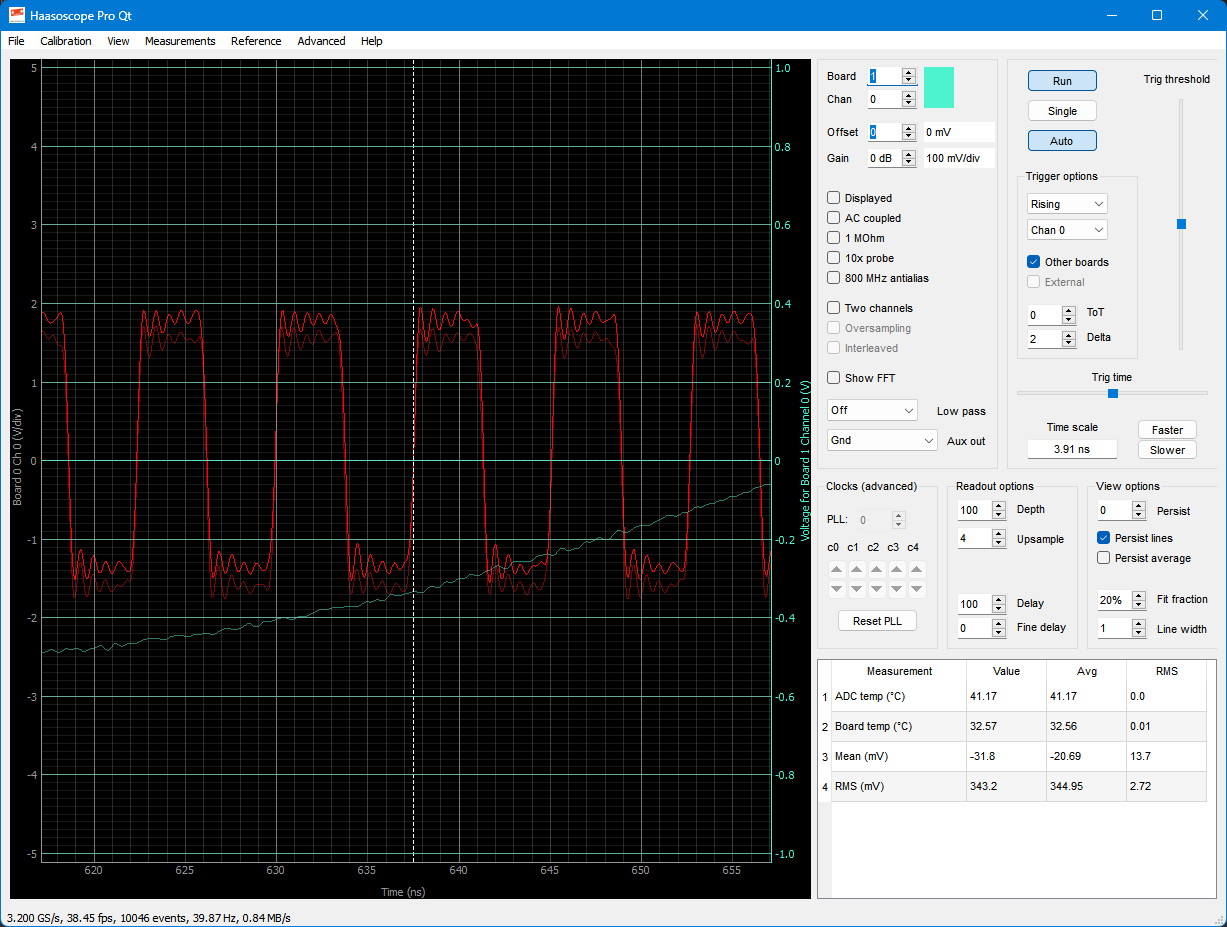
Task: Uncheck the Persist lines option
Action: [1104, 538]
